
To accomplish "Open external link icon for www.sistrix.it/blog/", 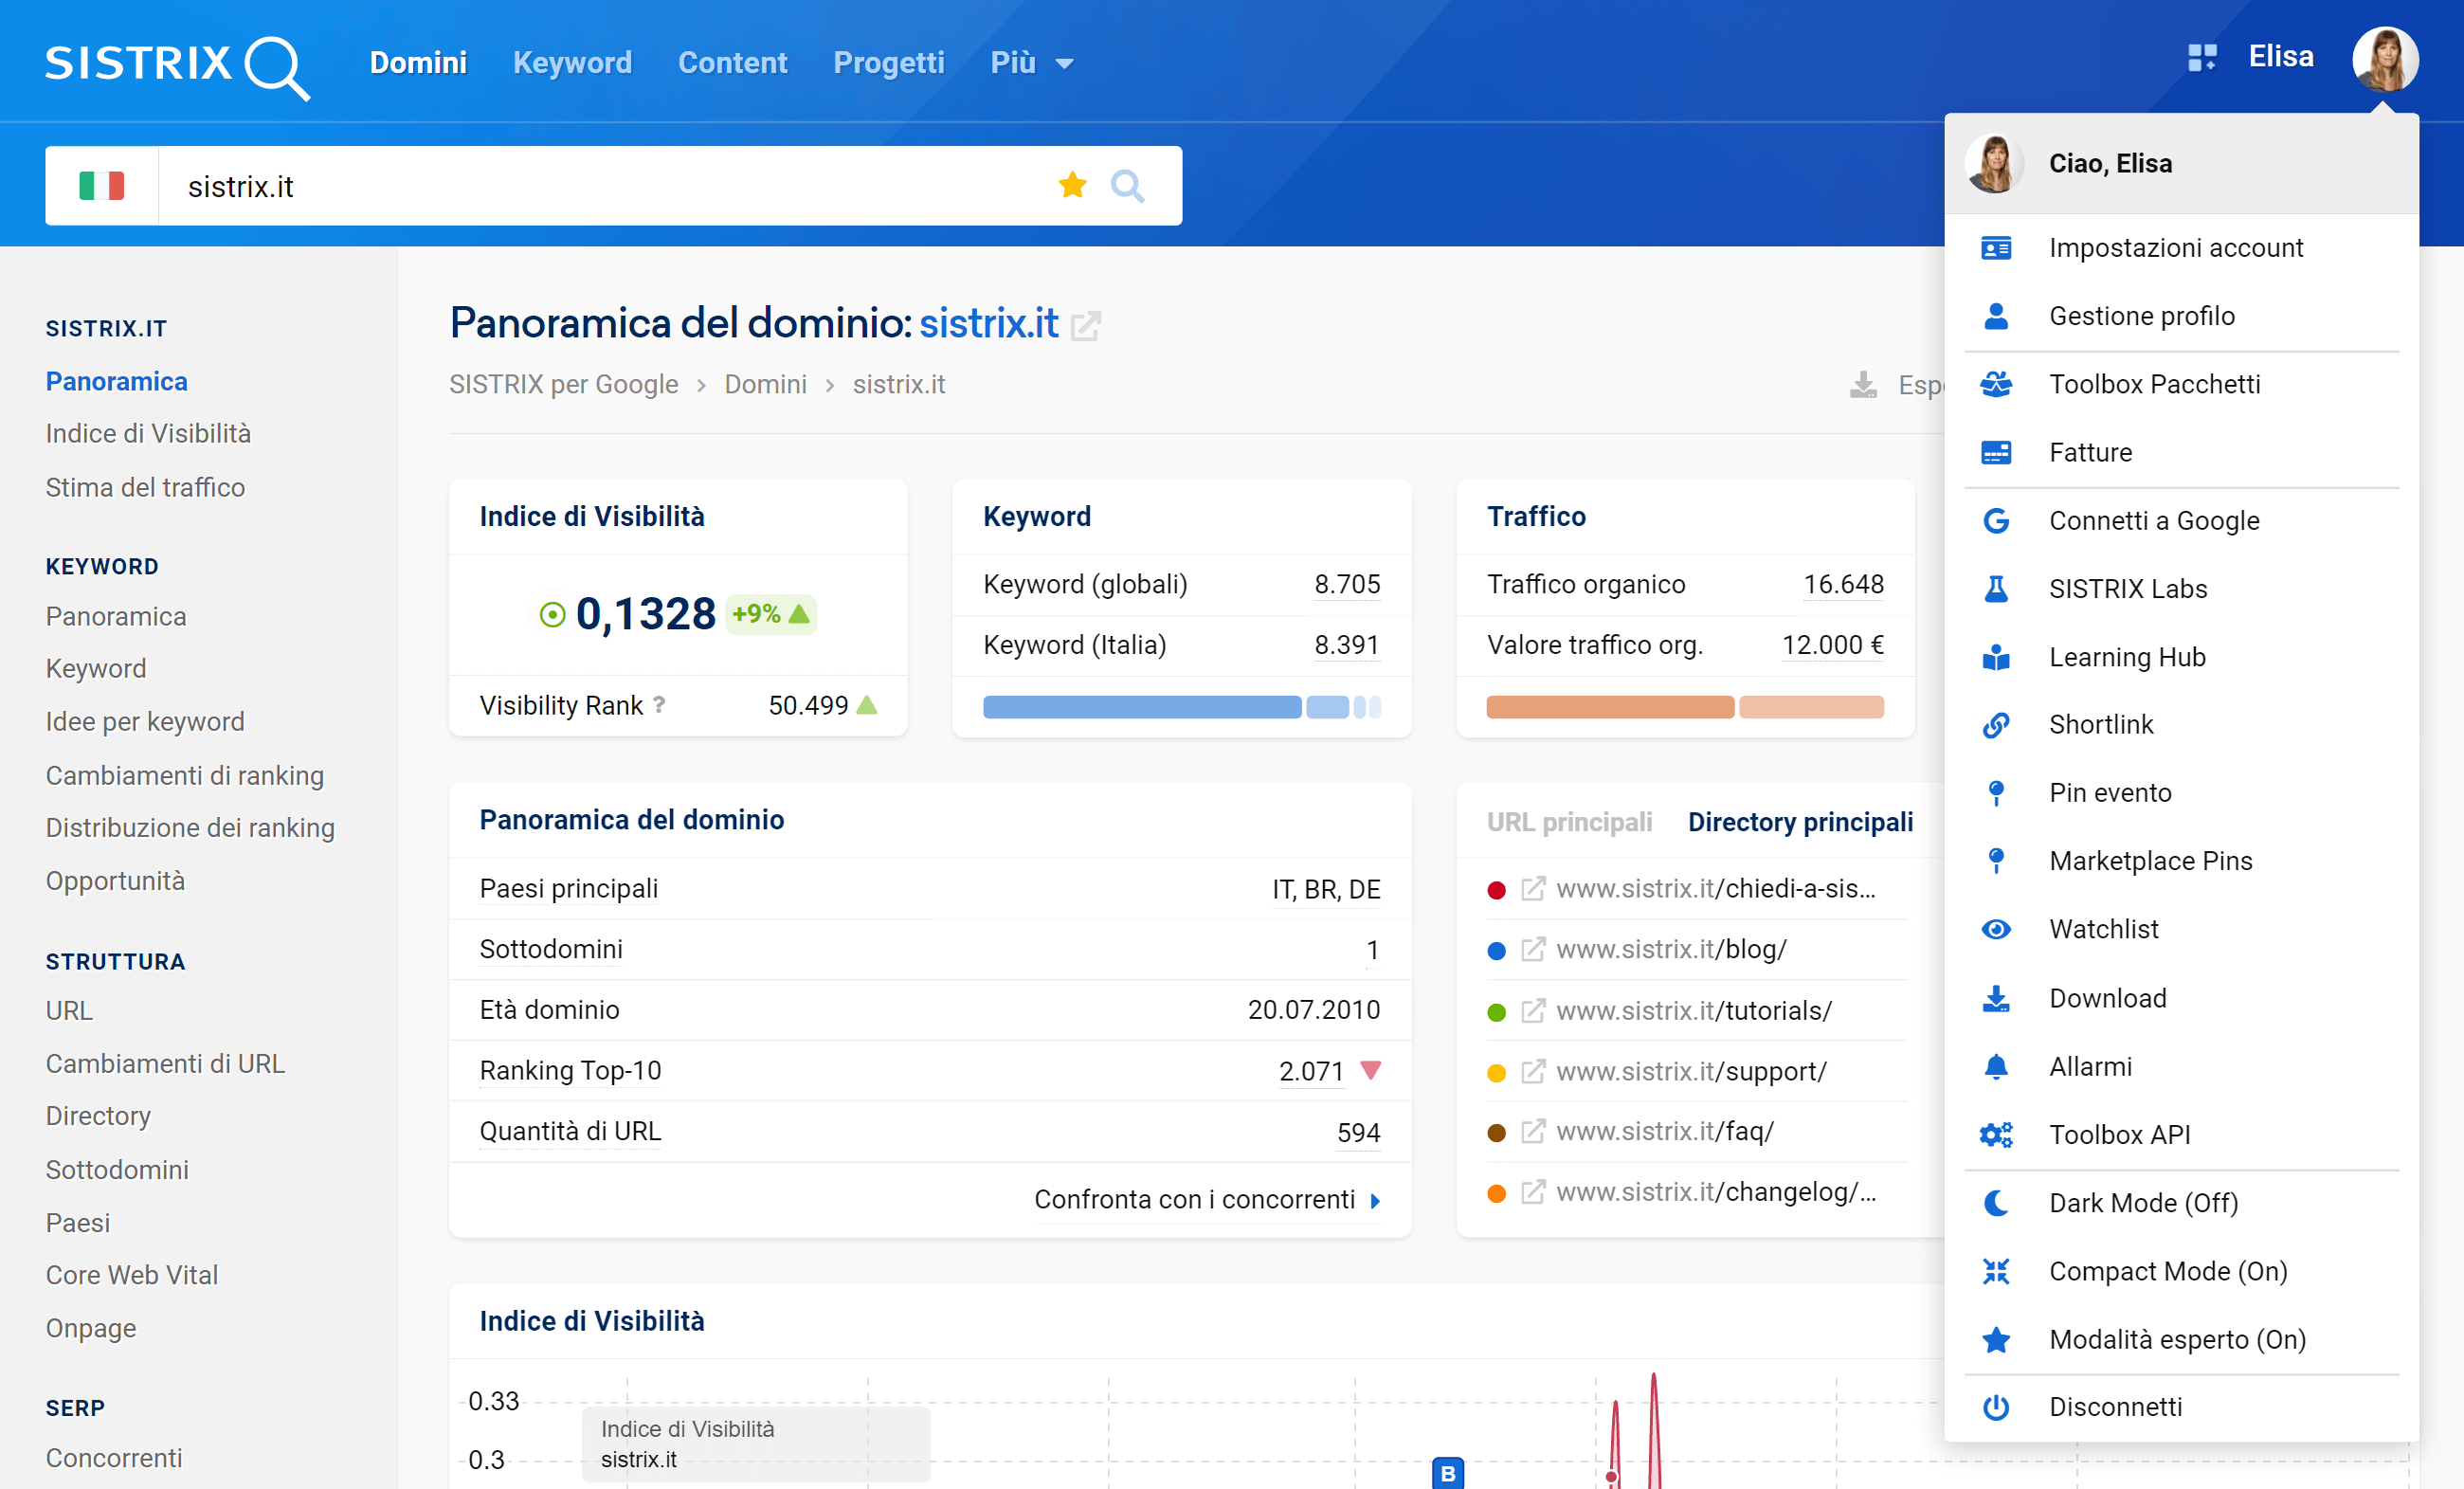I will coord(1533,949).
